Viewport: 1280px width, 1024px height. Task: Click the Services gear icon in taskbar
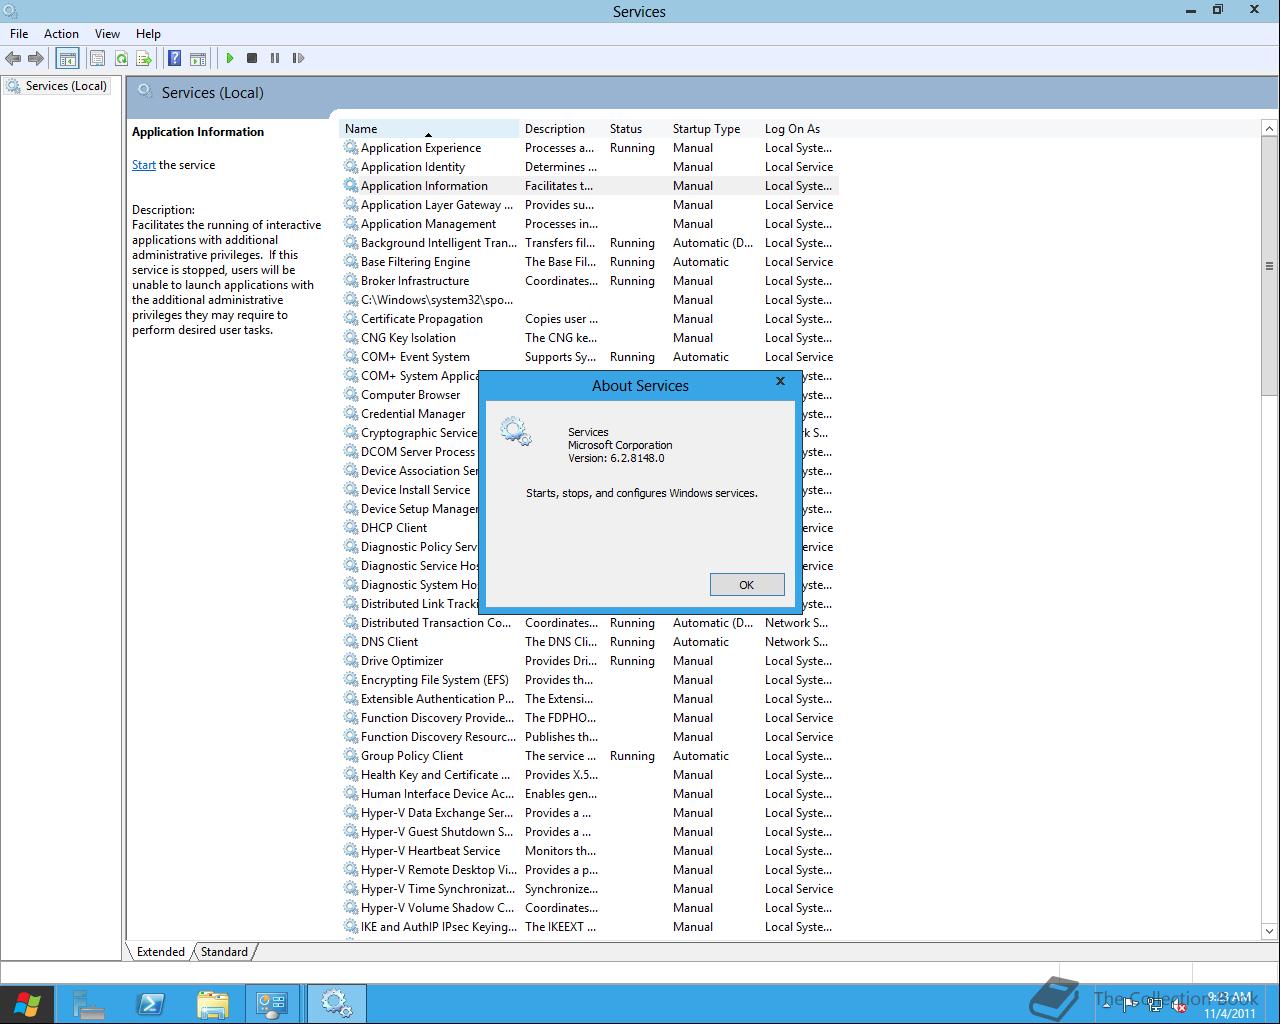[336, 1003]
